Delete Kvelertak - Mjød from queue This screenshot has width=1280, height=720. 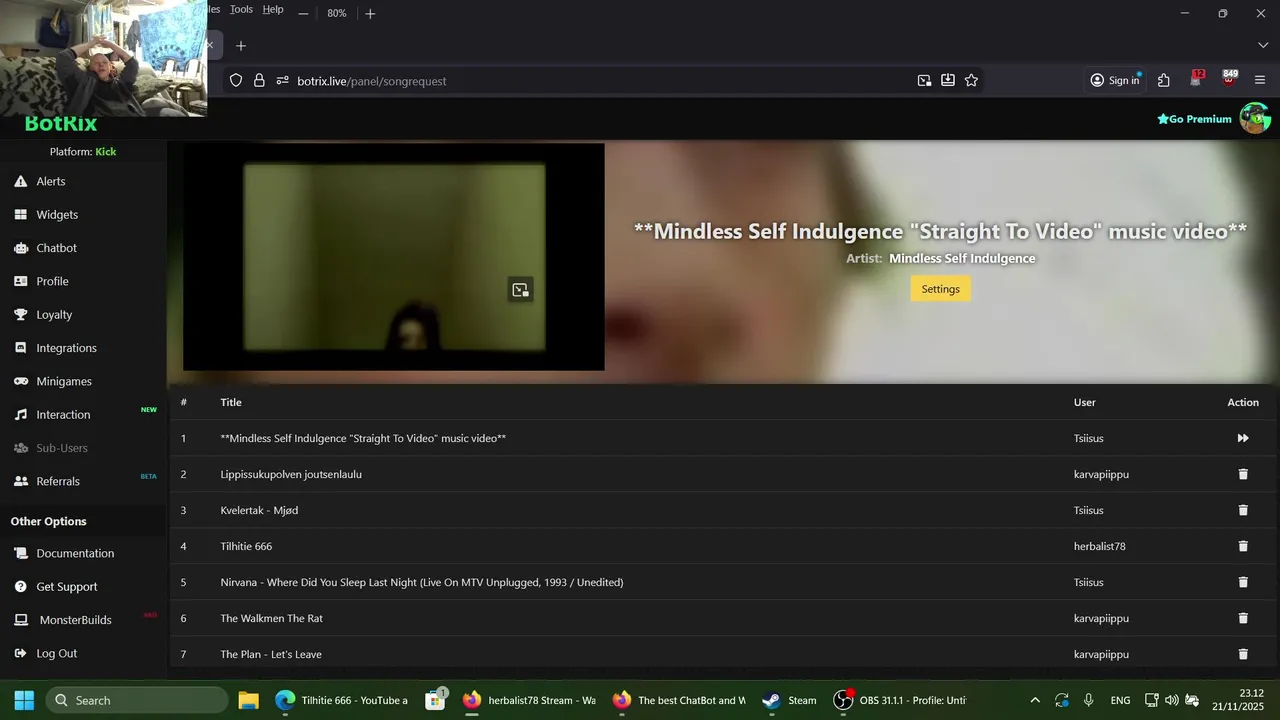click(x=1243, y=510)
